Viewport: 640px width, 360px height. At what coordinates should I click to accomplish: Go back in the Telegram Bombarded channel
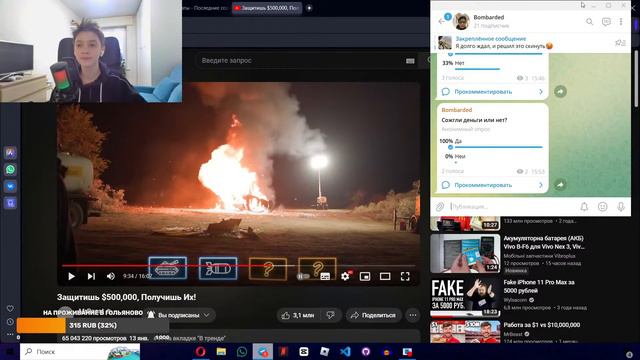point(441,21)
